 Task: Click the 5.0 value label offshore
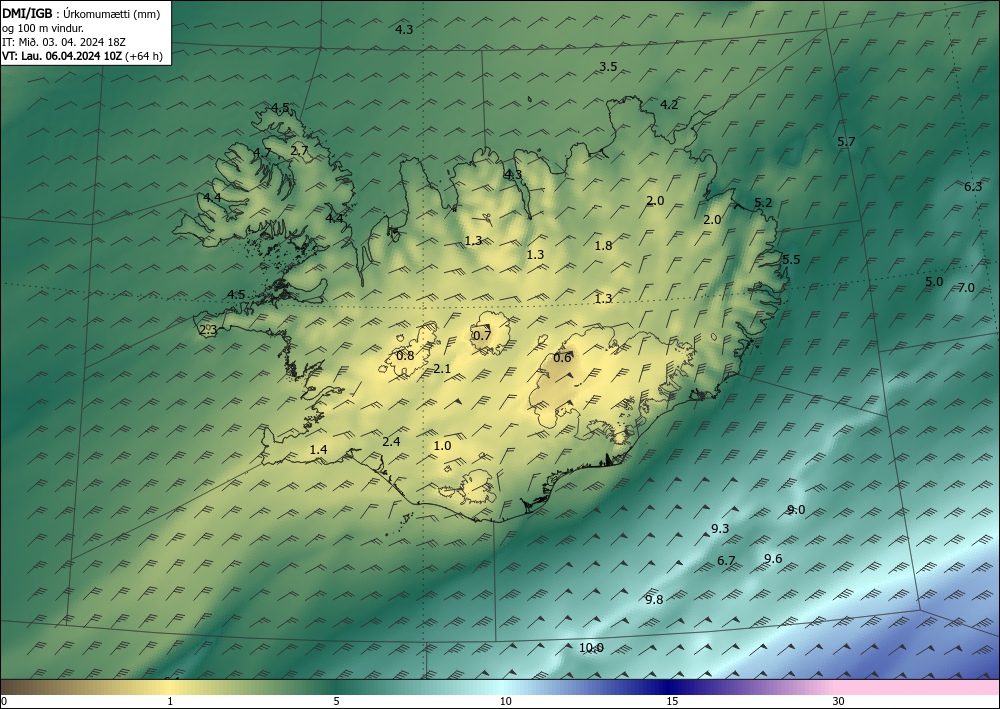coord(934,282)
